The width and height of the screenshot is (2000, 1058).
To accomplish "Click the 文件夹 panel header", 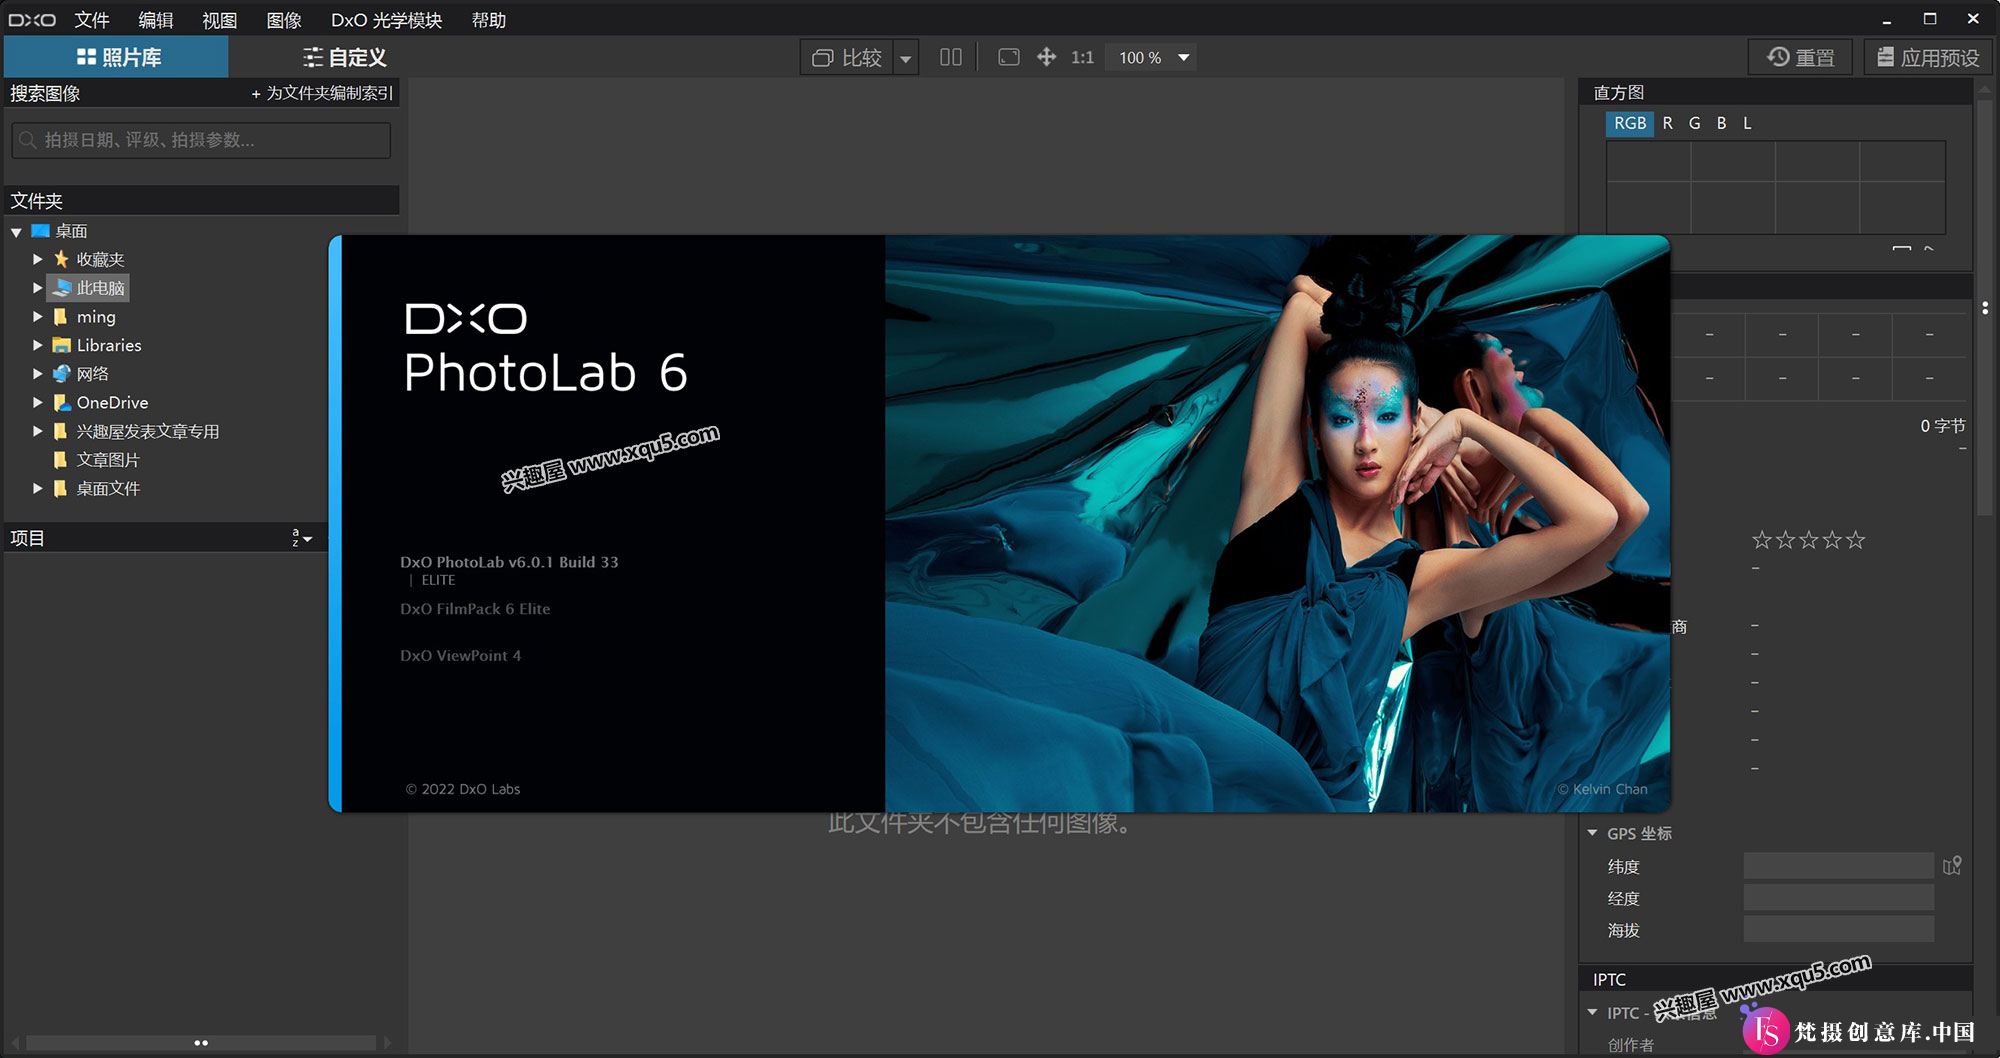I will tap(201, 201).
